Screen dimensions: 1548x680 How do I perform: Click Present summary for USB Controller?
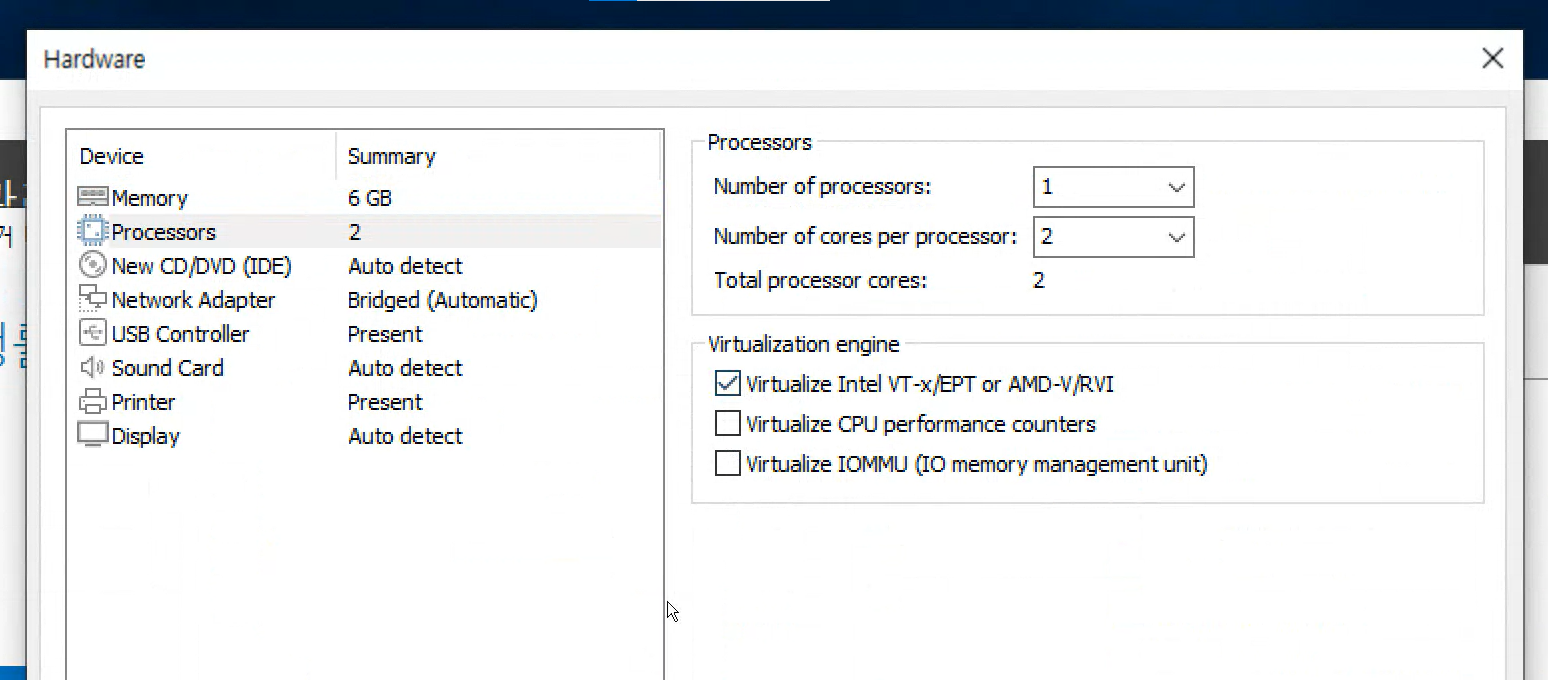click(x=385, y=334)
